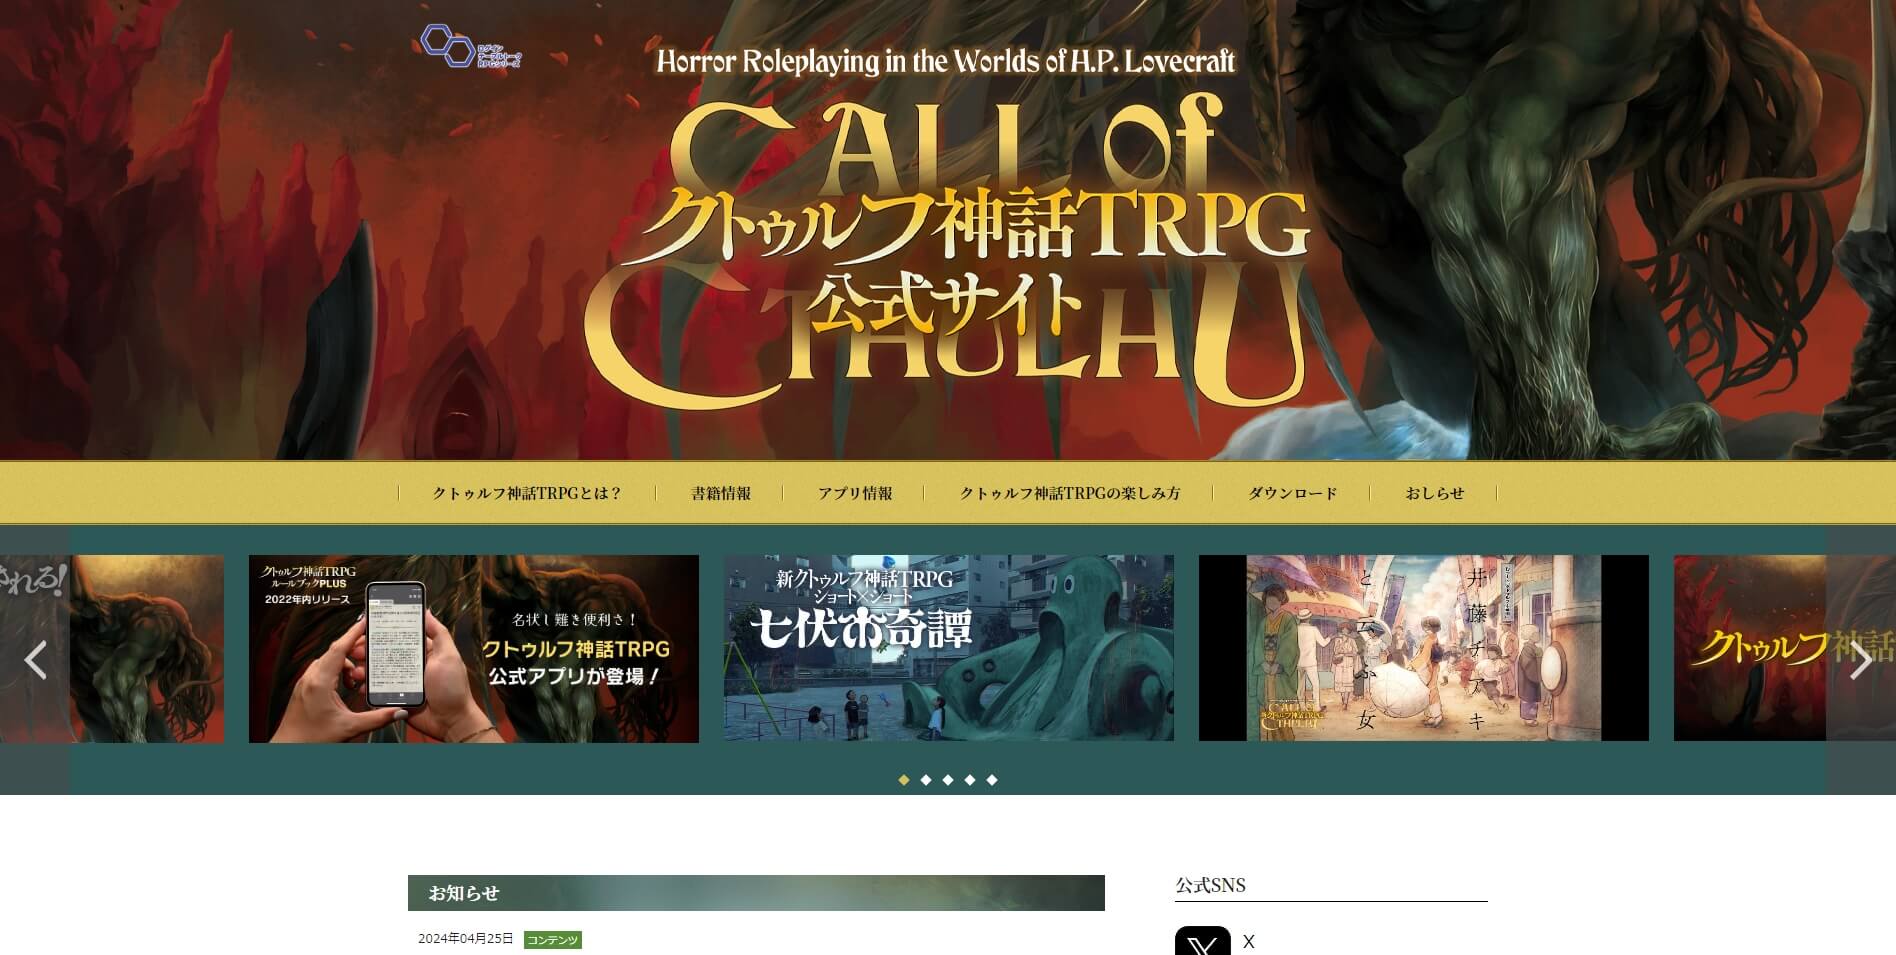Jump to third carousel dot

point(948,780)
